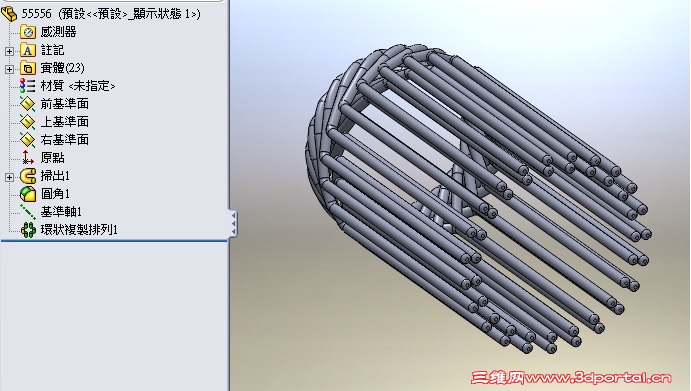691x391 pixels.
Task: Select 感測器 text in feature tree
Action: tap(58, 32)
